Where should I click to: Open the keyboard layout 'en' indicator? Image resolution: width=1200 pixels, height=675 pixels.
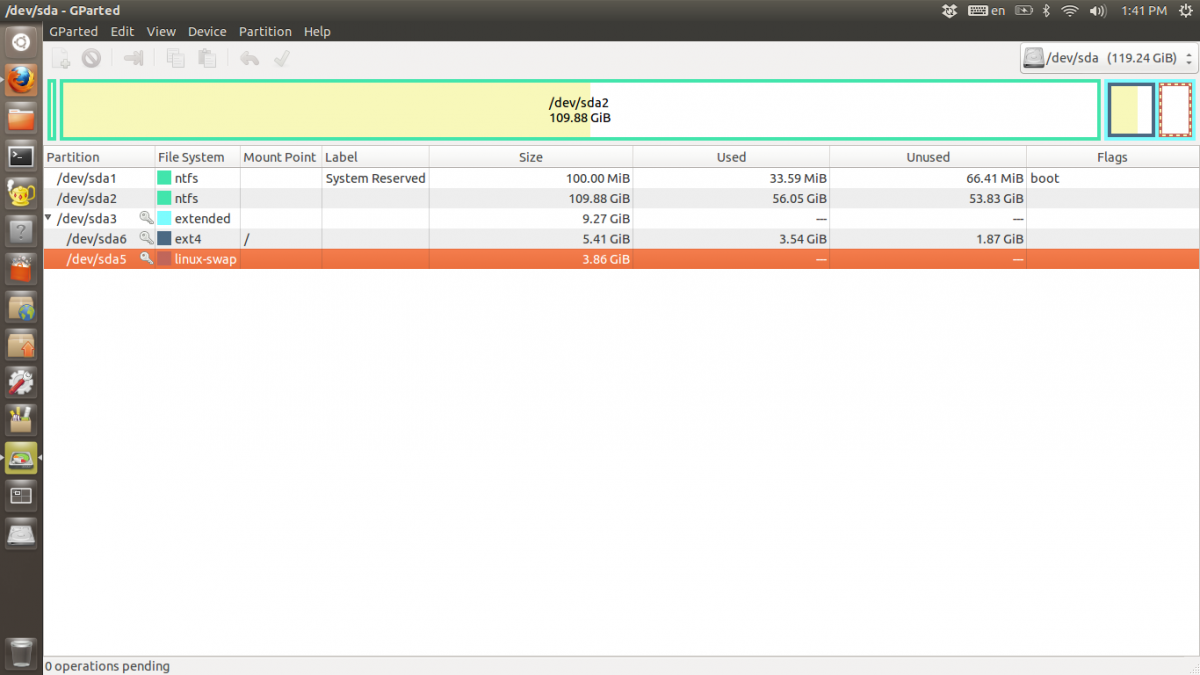tap(986, 11)
